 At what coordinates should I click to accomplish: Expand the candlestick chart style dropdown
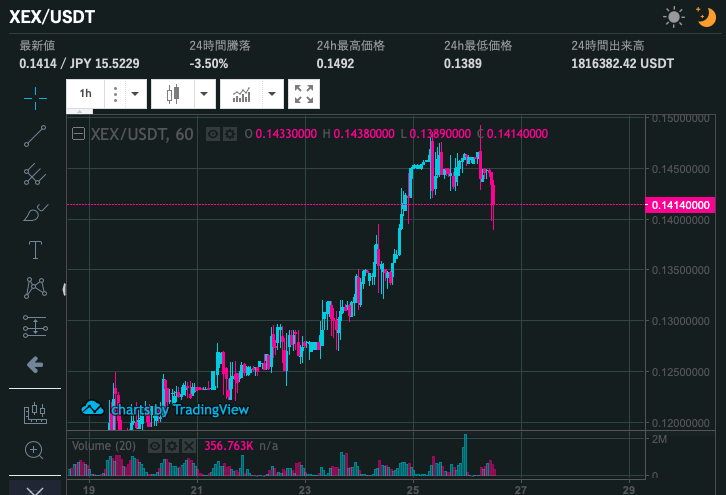pos(204,95)
